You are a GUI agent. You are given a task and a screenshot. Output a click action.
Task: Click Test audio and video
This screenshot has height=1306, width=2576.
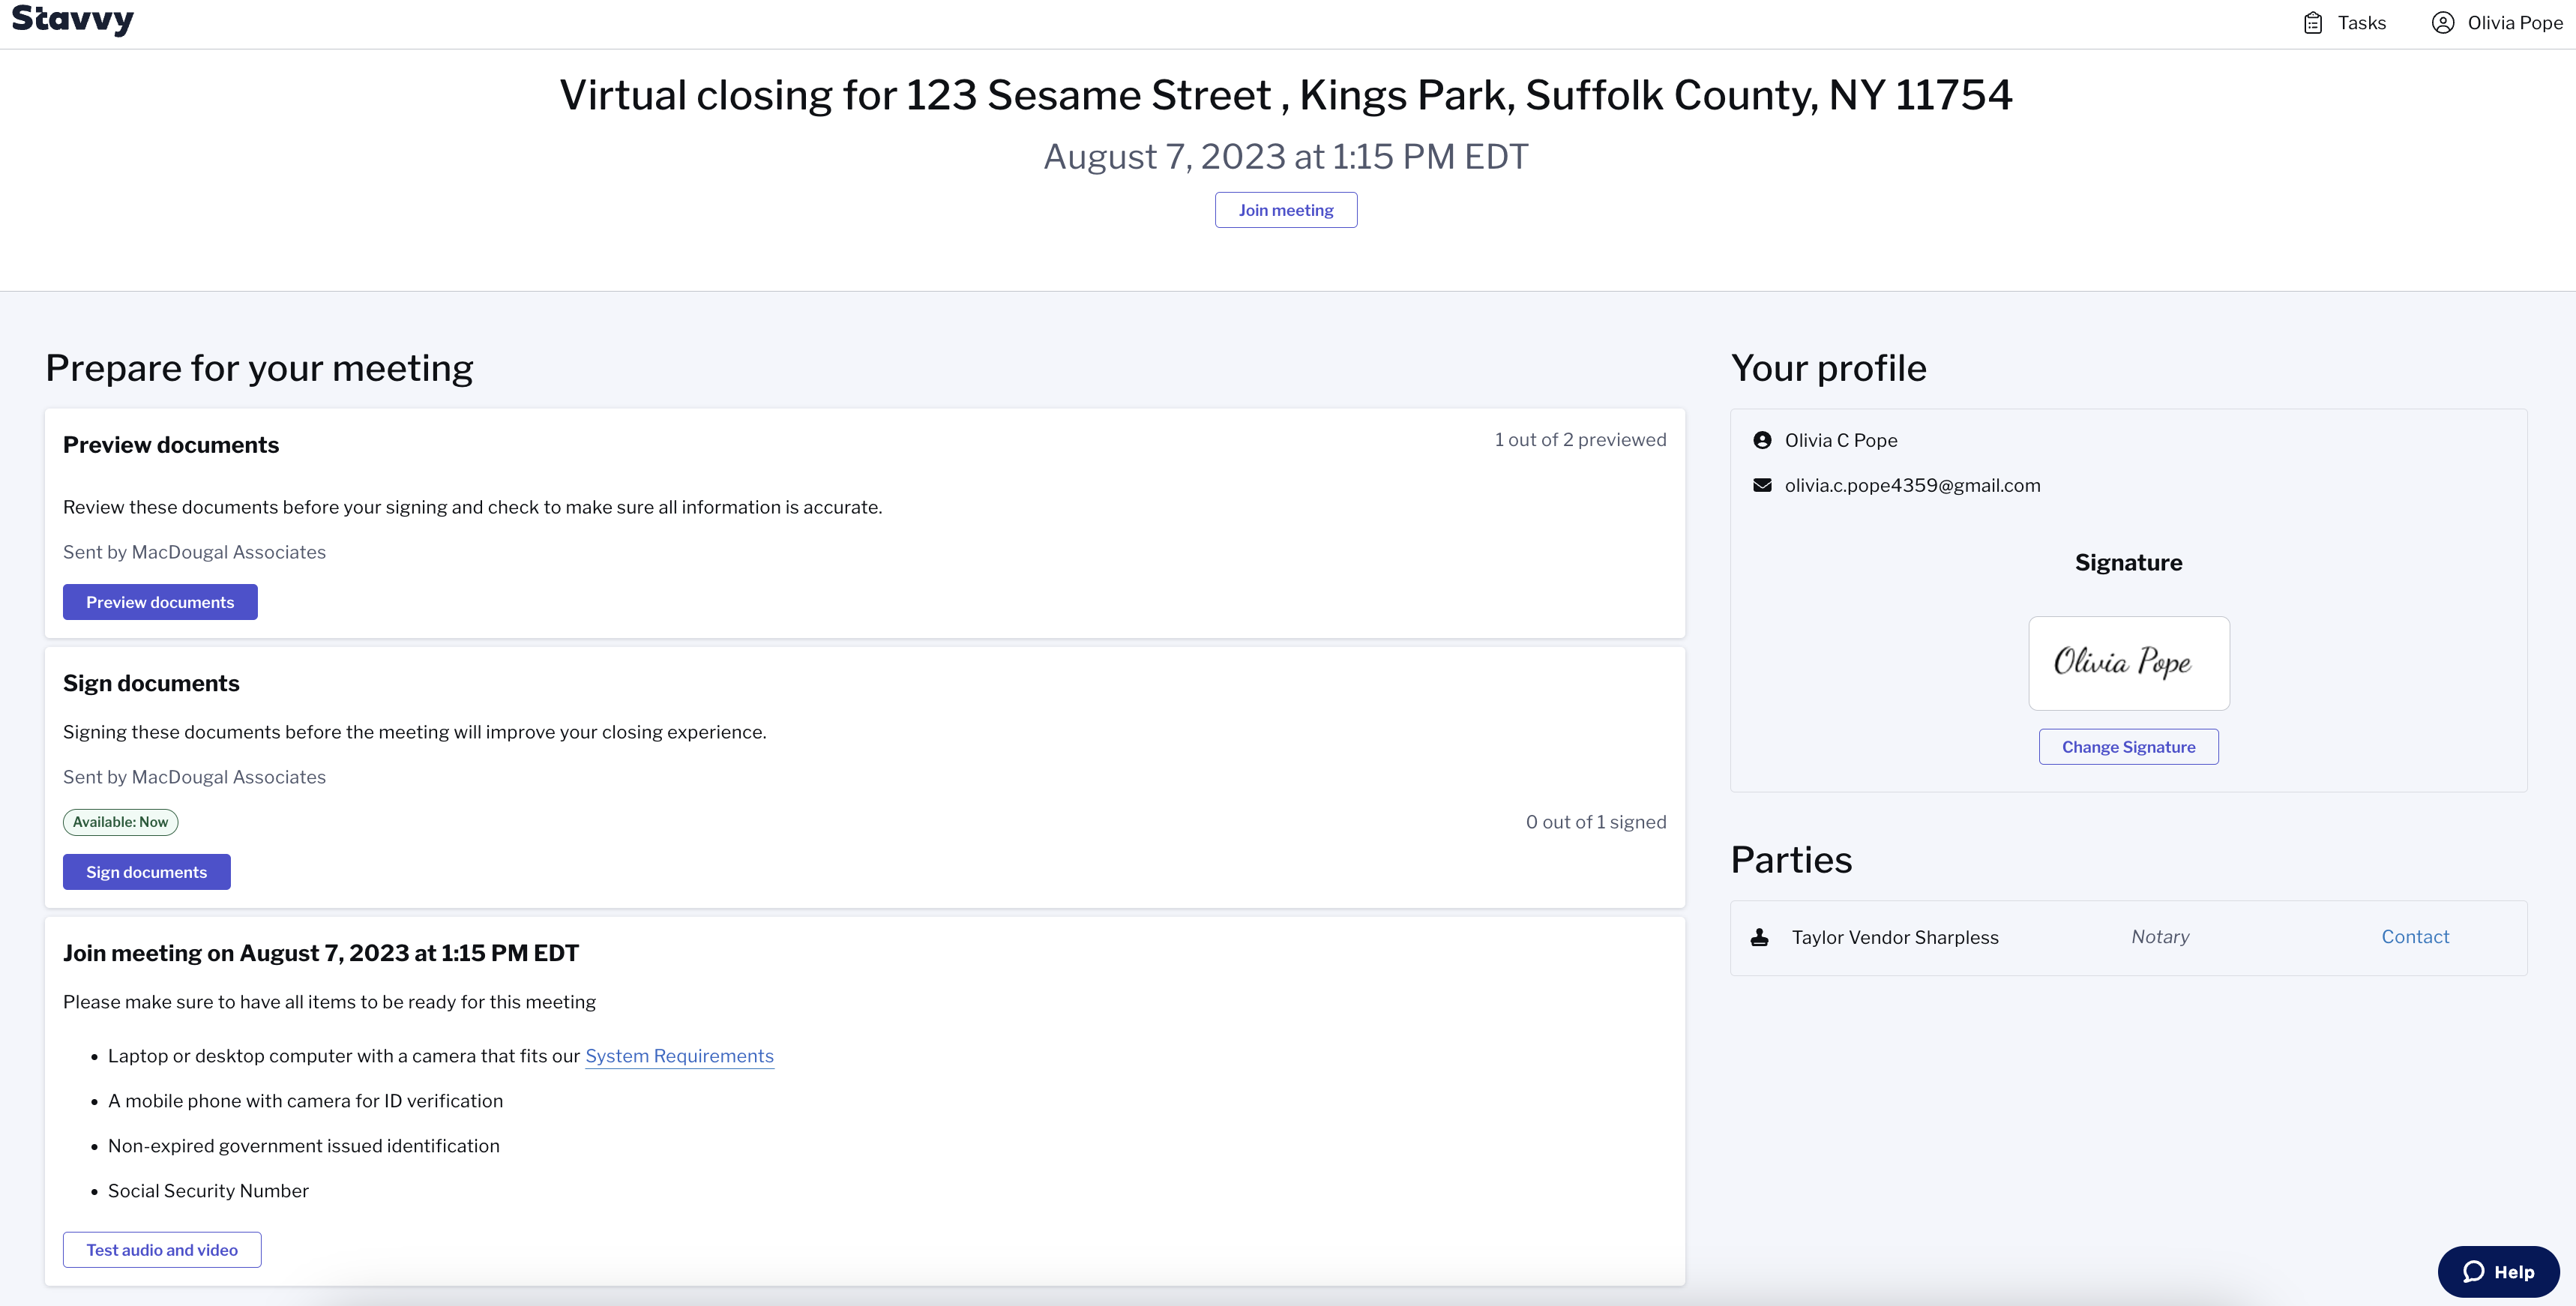click(162, 1250)
